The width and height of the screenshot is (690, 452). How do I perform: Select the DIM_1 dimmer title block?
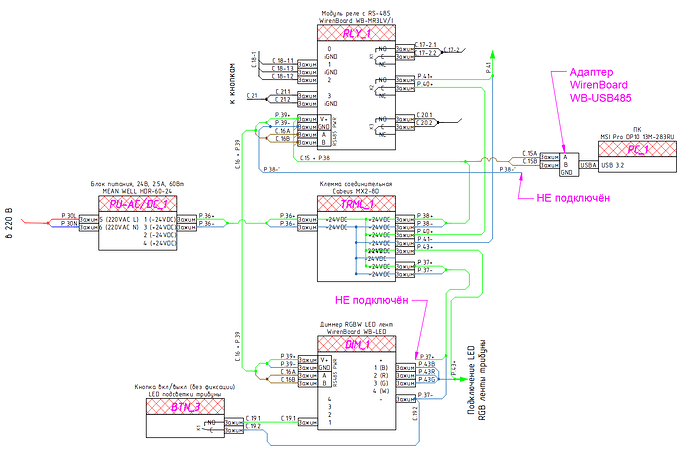click(356, 345)
